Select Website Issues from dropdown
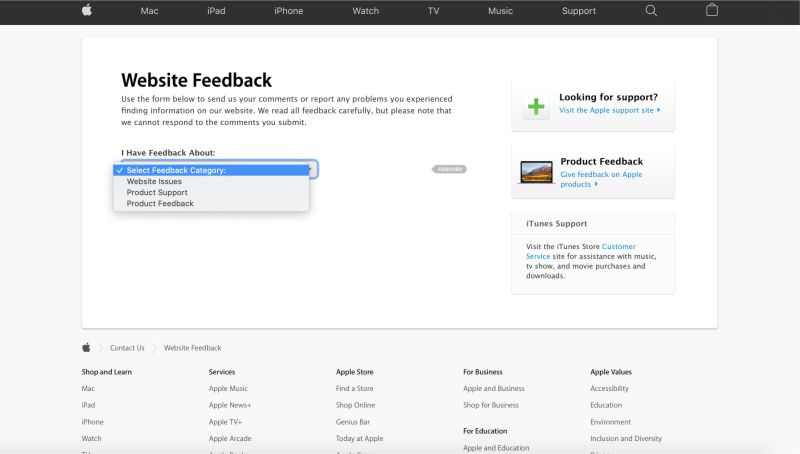Image resolution: width=800 pixels, height=454 pixels. 211,182
